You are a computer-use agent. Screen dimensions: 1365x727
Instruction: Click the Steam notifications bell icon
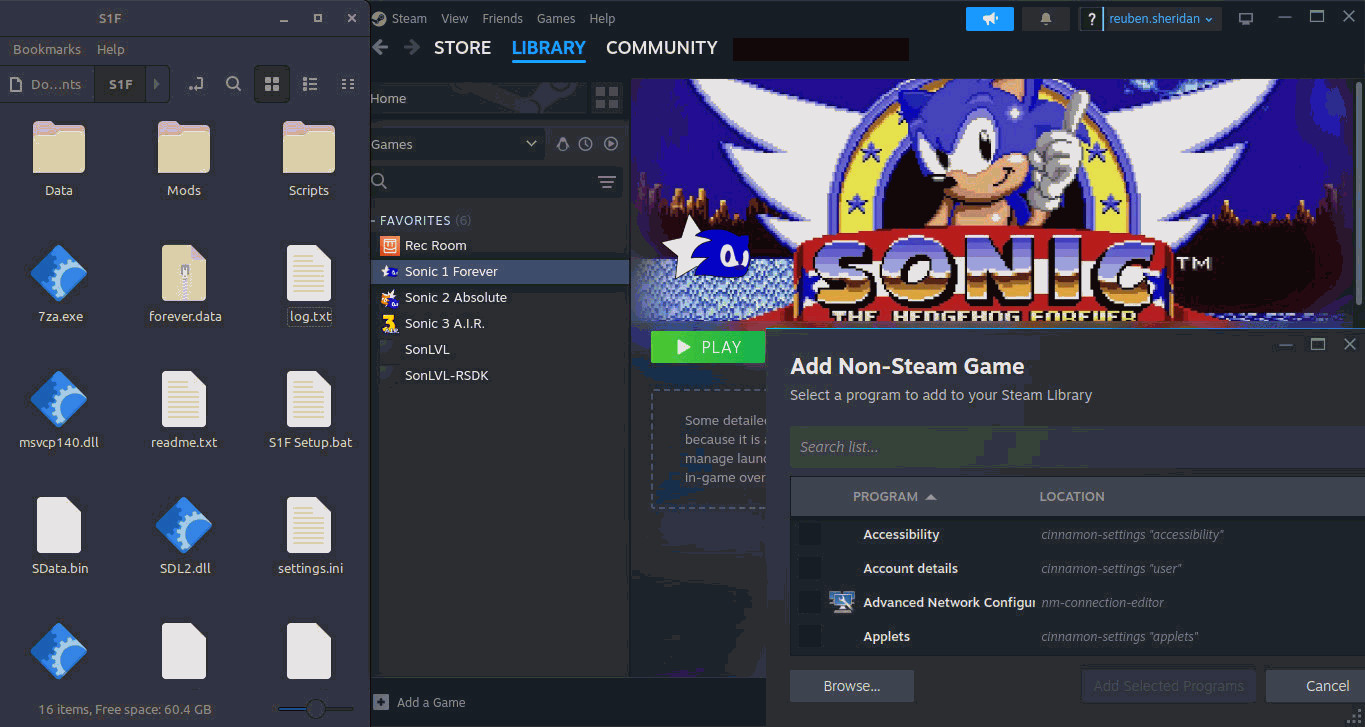point(1045,18)
